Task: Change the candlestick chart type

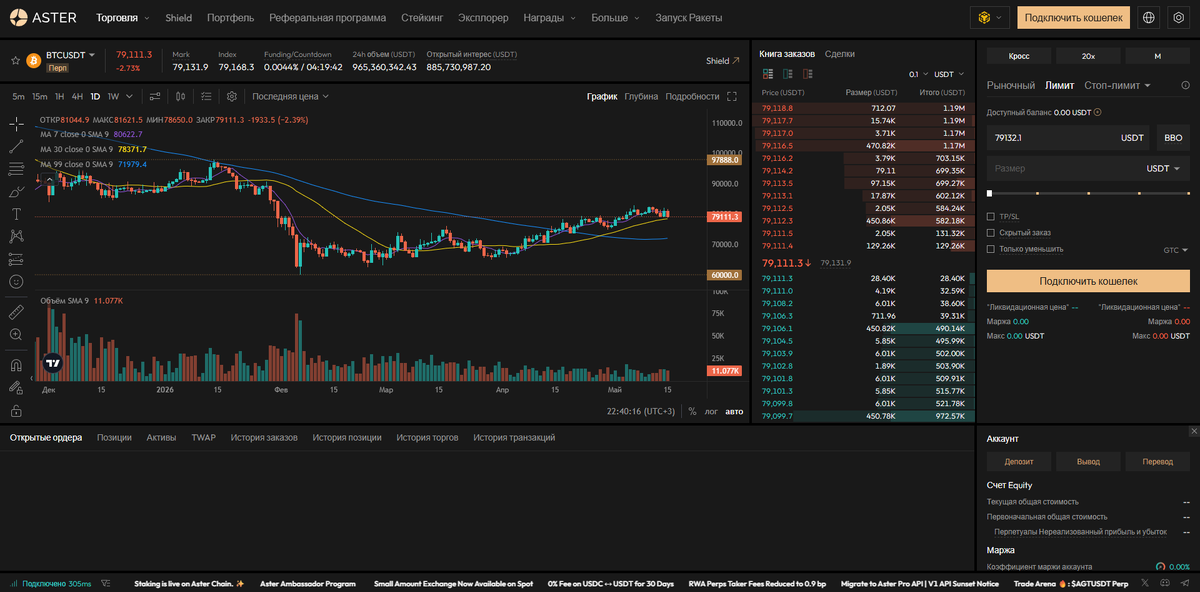Action: click(181, 97)
